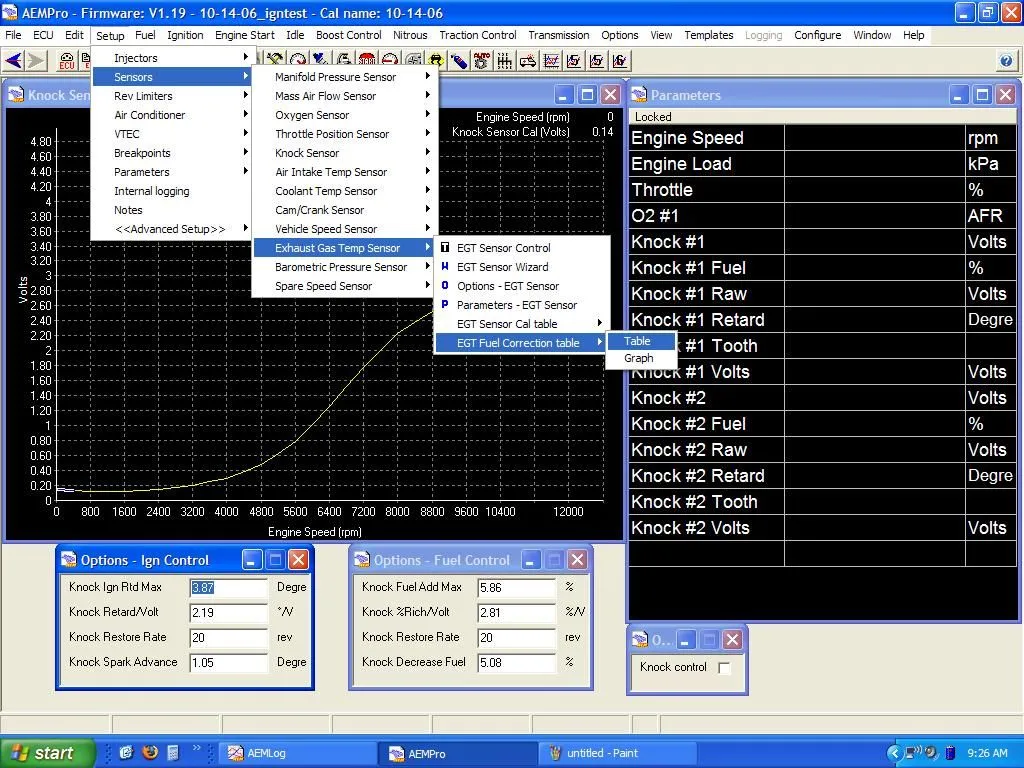Screen dimensions: 1024x768
Task: Launch Firefox from the quick launch bar
Action: (150, 753)
